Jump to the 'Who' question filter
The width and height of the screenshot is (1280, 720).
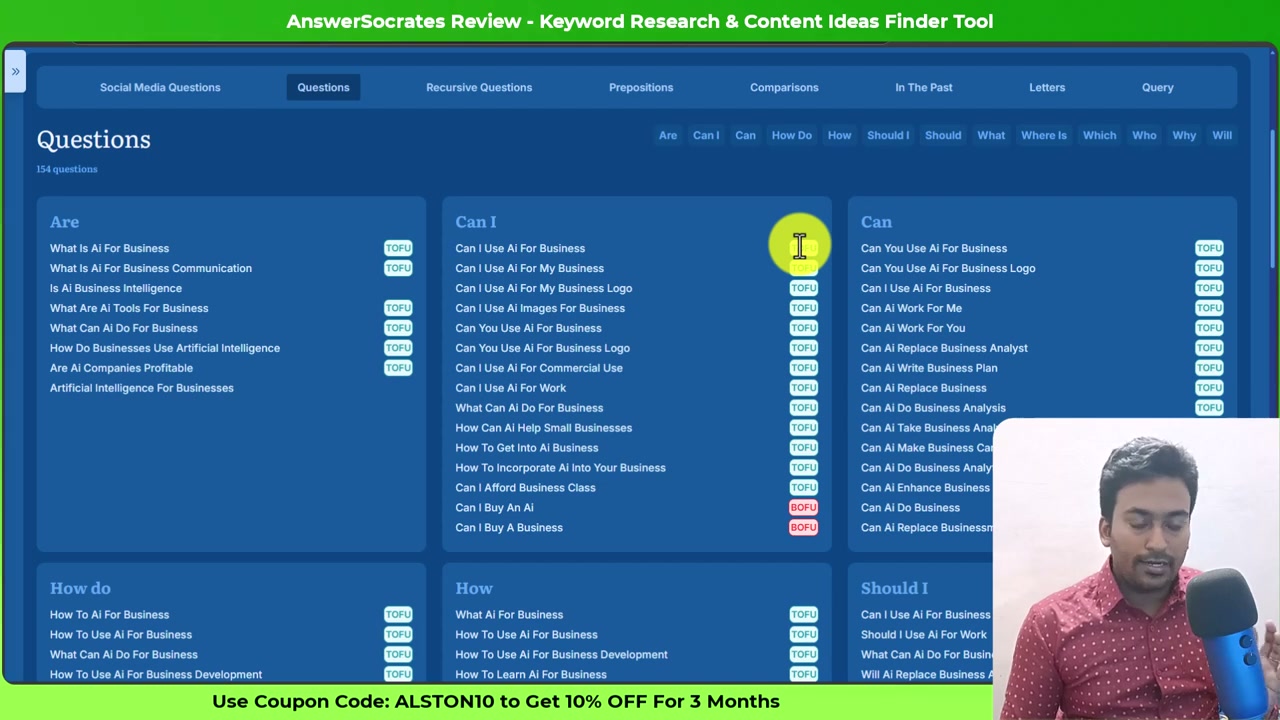1144,135
